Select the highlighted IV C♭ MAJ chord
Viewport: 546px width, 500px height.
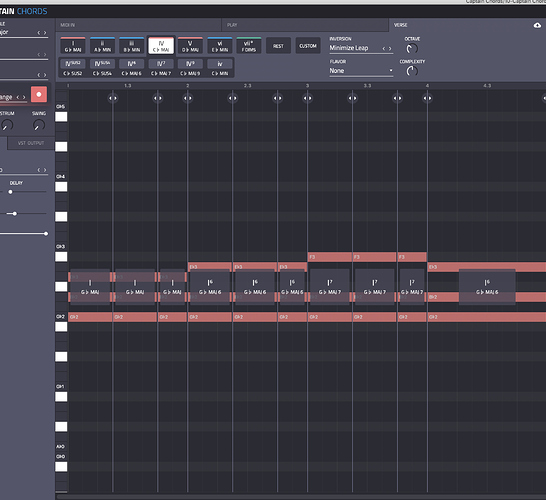pos(161,46)
